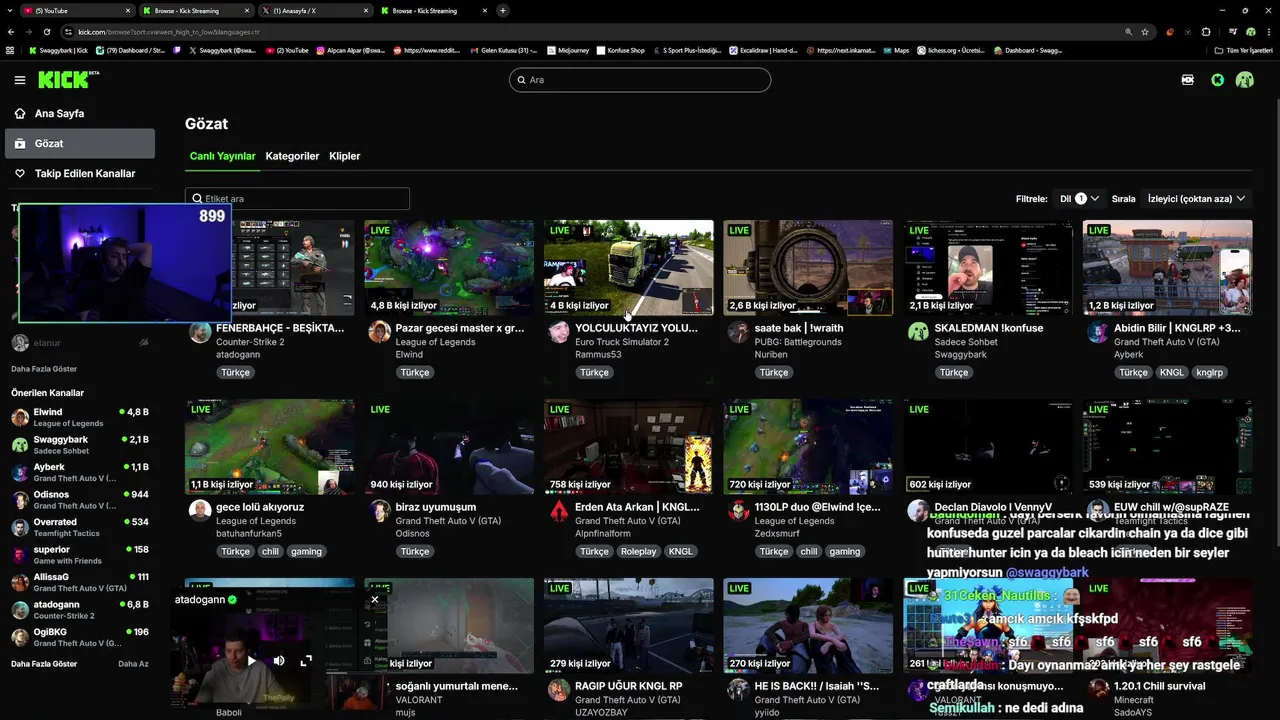Switch to Canlı Yayınlar tab
1280x720 pixels.
223,156
